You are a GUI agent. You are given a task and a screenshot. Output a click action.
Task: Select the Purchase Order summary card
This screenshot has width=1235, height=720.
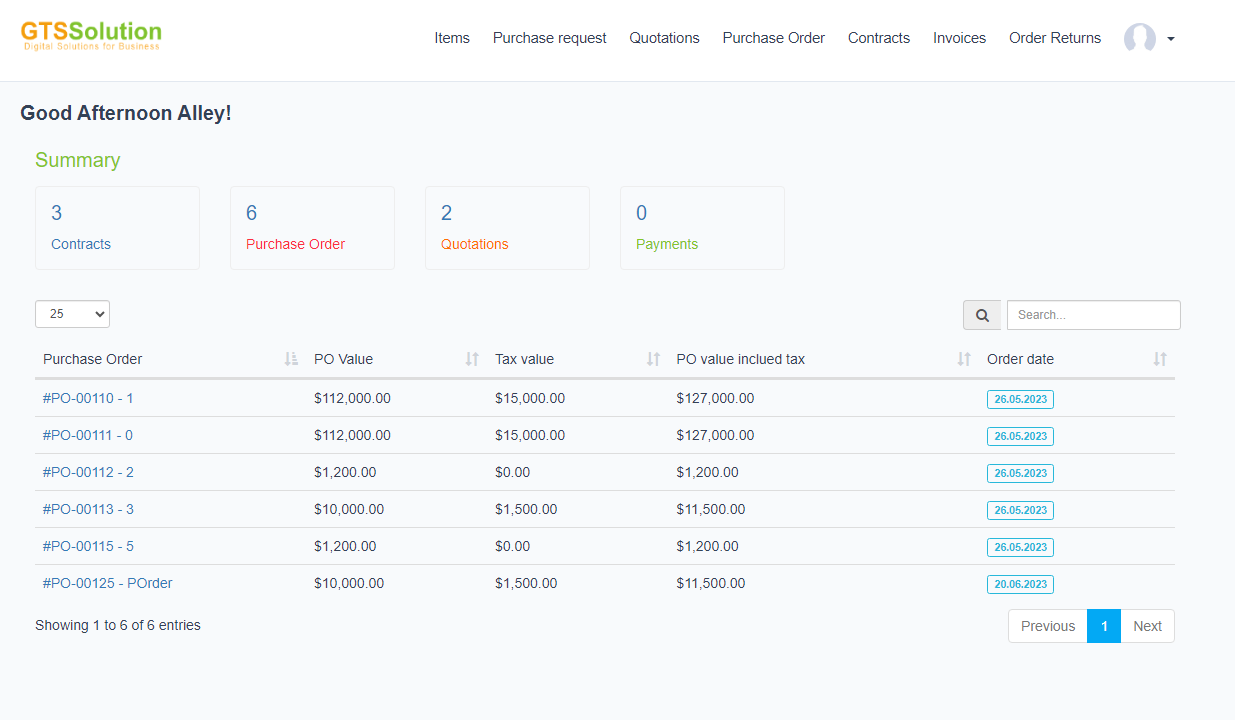click(x=312, y=228)
